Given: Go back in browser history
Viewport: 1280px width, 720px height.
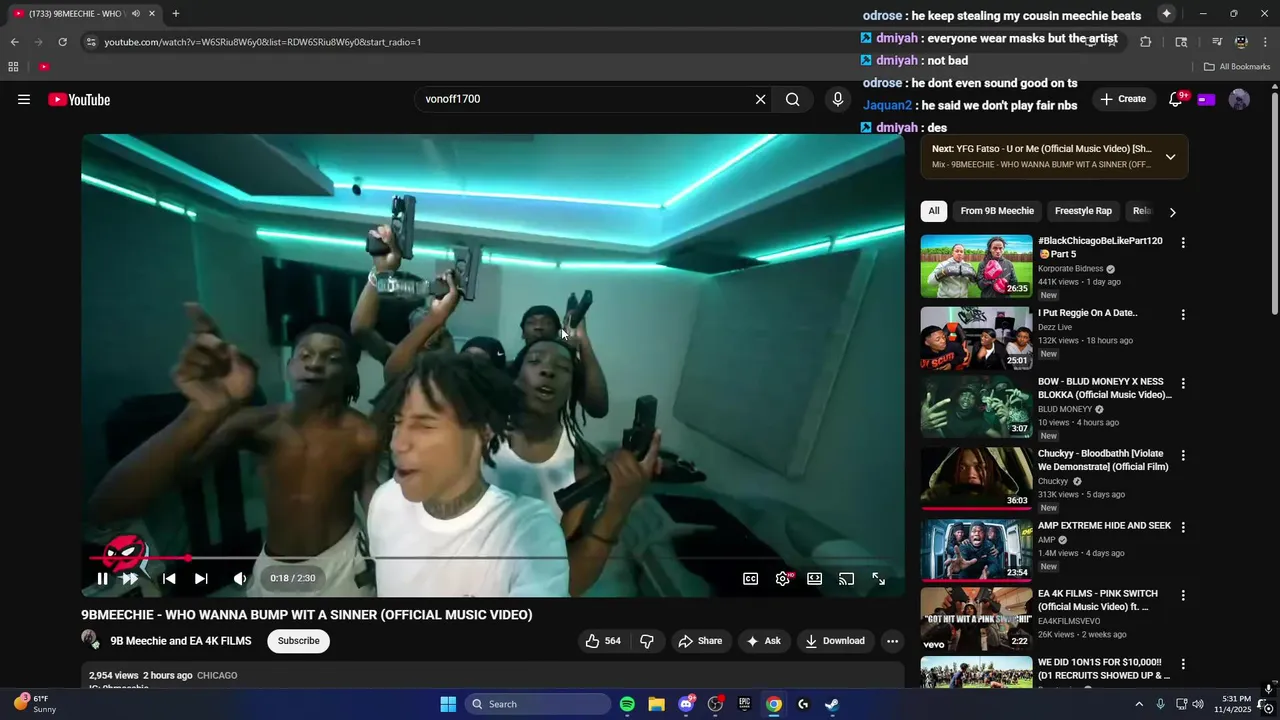Looking at the screenshot, I should coord(14,42).
